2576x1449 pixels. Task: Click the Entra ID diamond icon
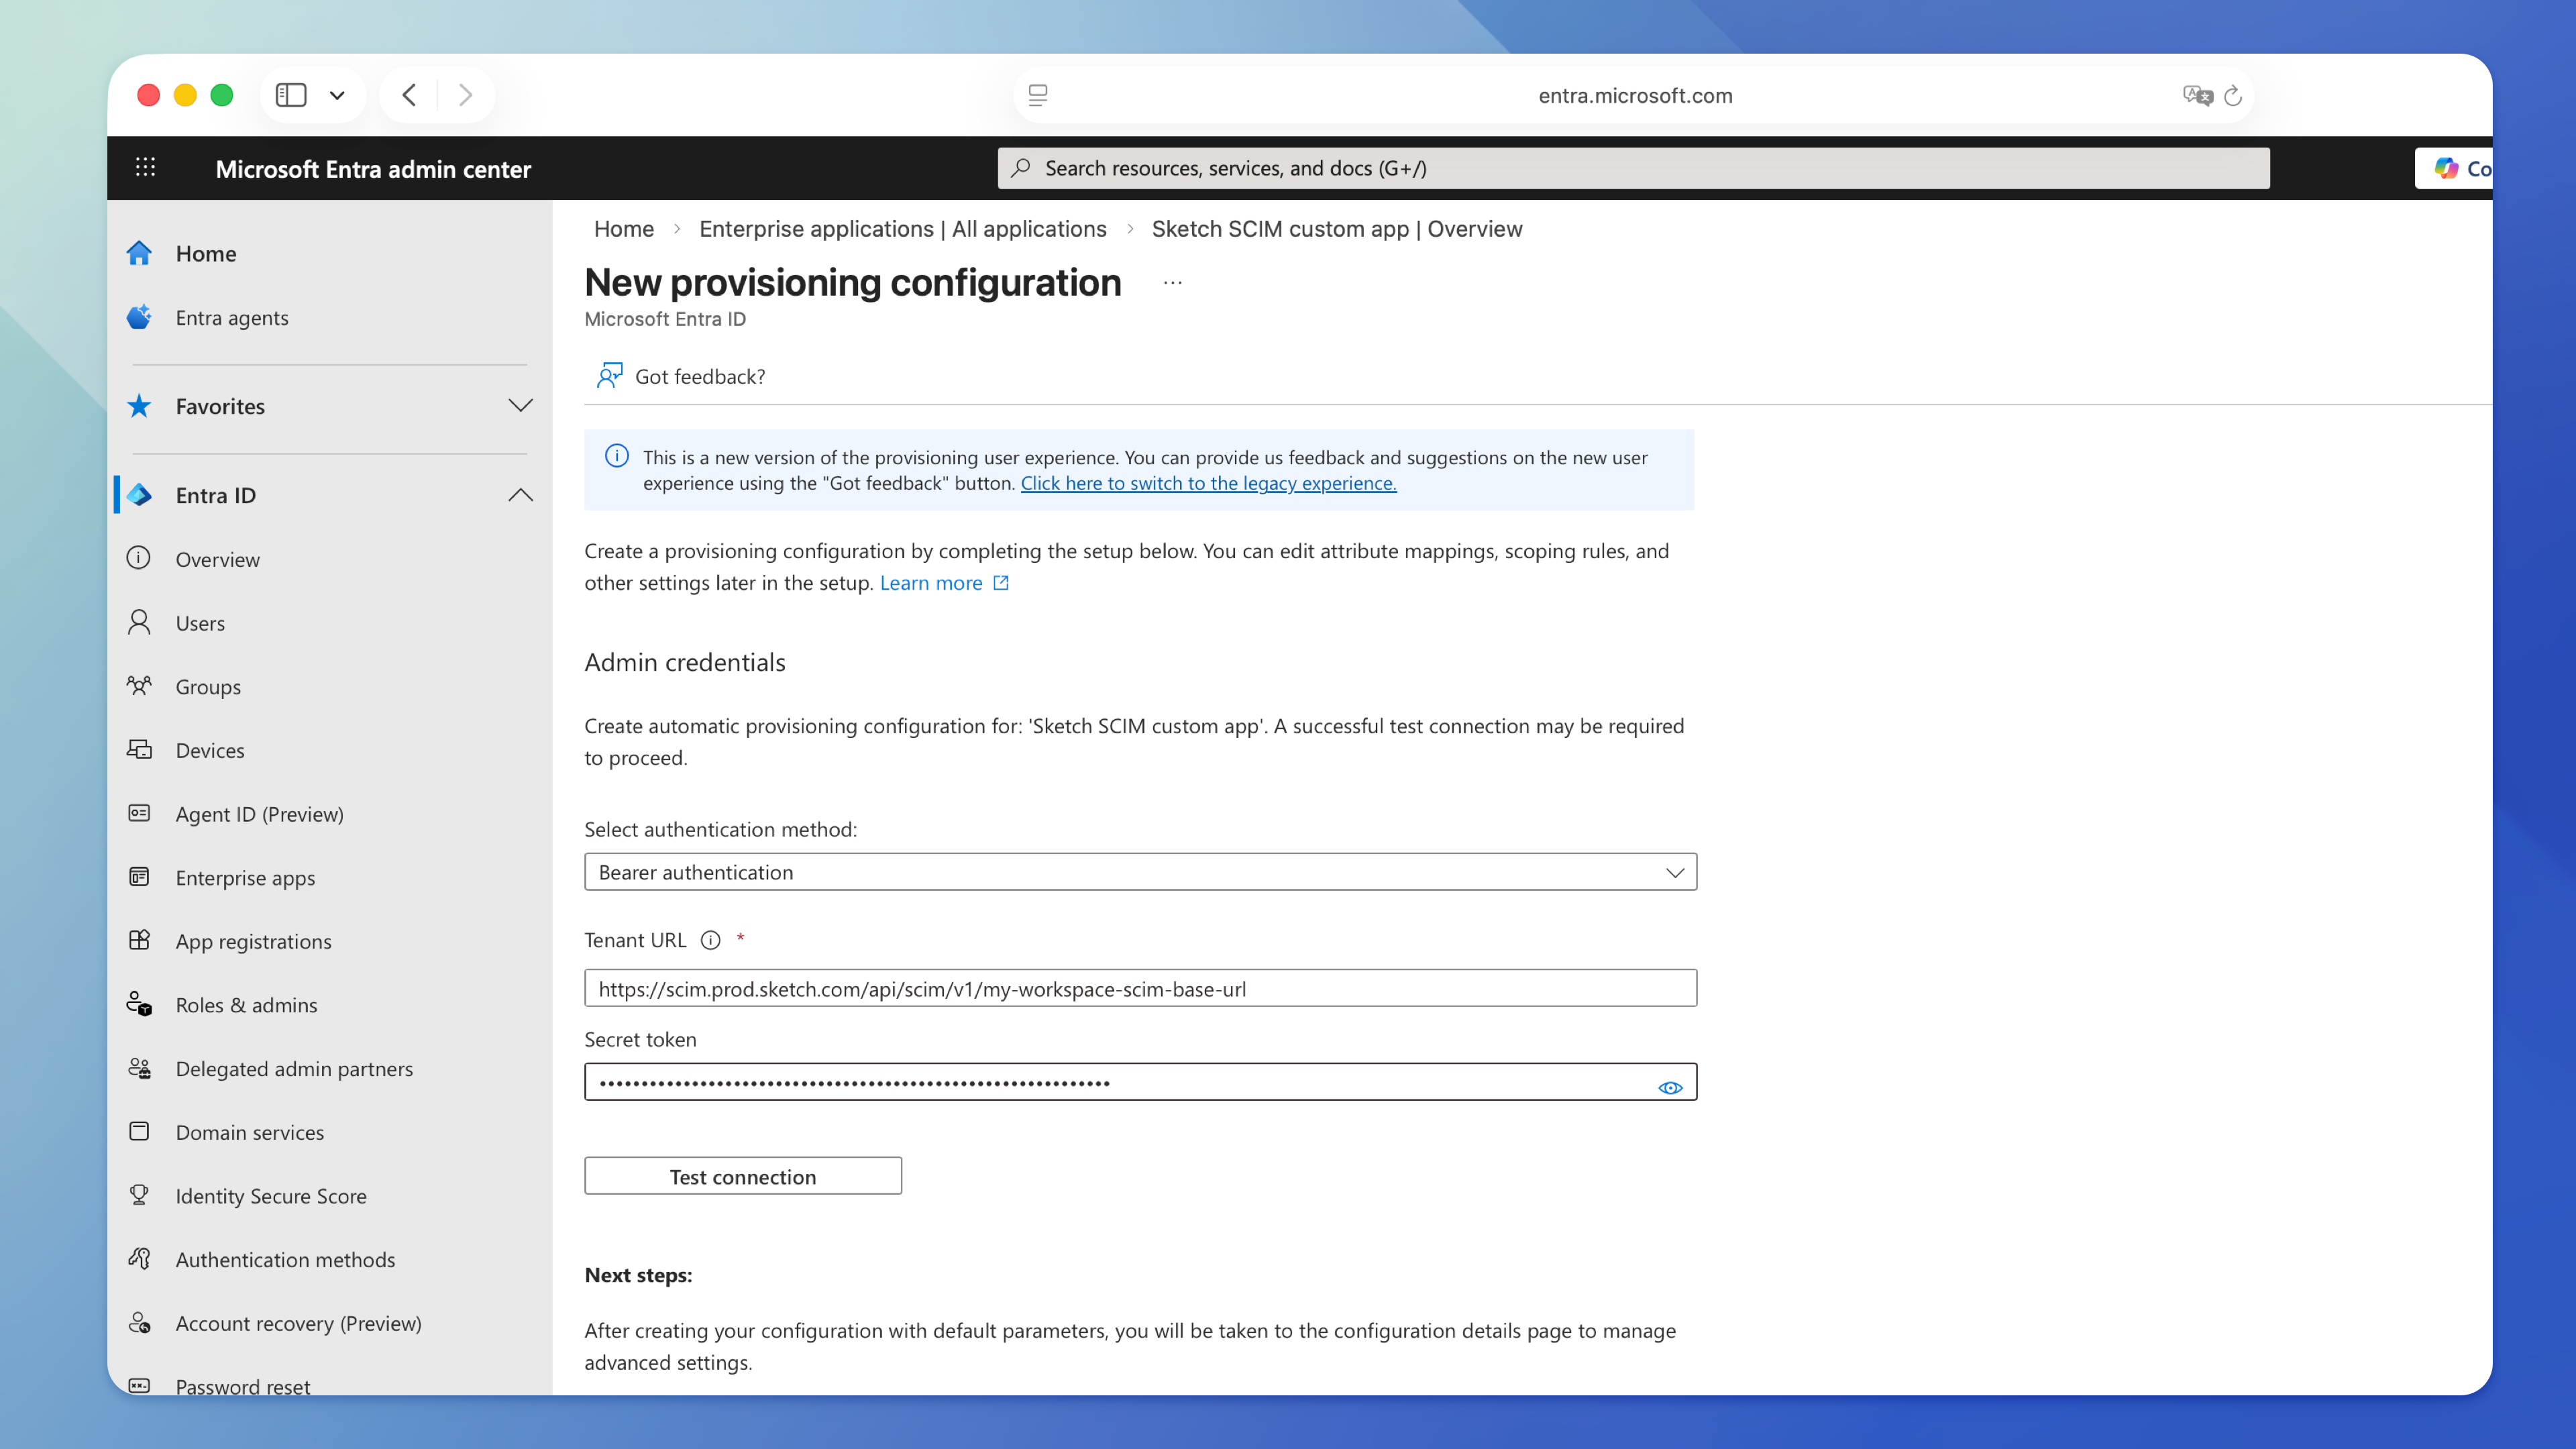click(139, 495)
